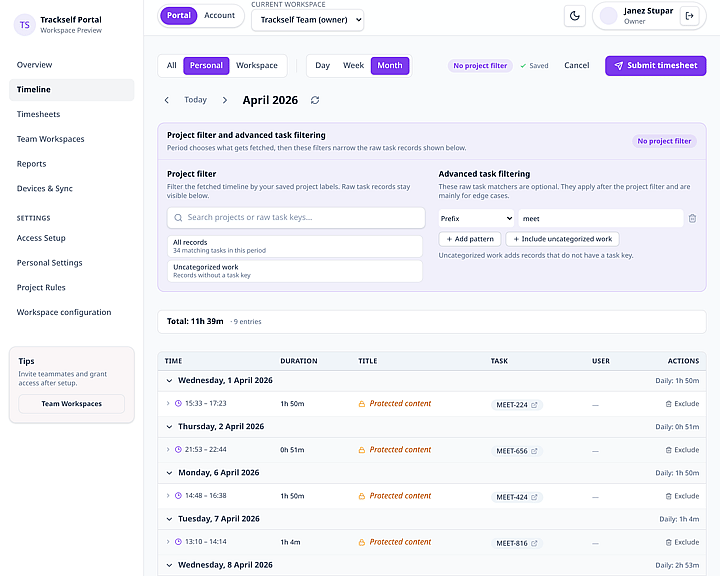The height and width of the screenshot is (576, 720).
Task: Collapse the Wednesday, 1 April 2026 group
Action: click(x=169, y=381)
